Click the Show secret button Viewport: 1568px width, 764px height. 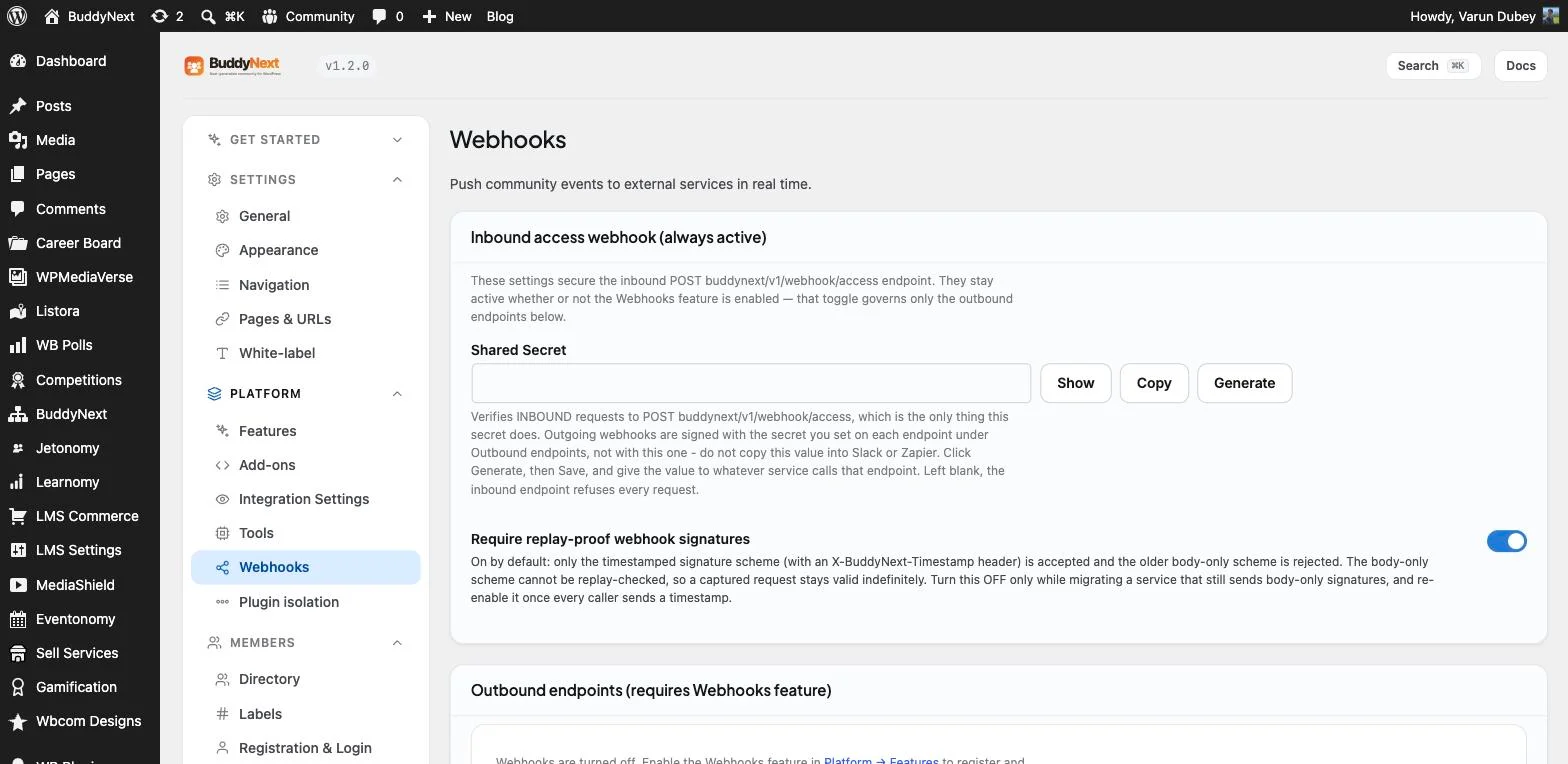[x=1076, y=383]
